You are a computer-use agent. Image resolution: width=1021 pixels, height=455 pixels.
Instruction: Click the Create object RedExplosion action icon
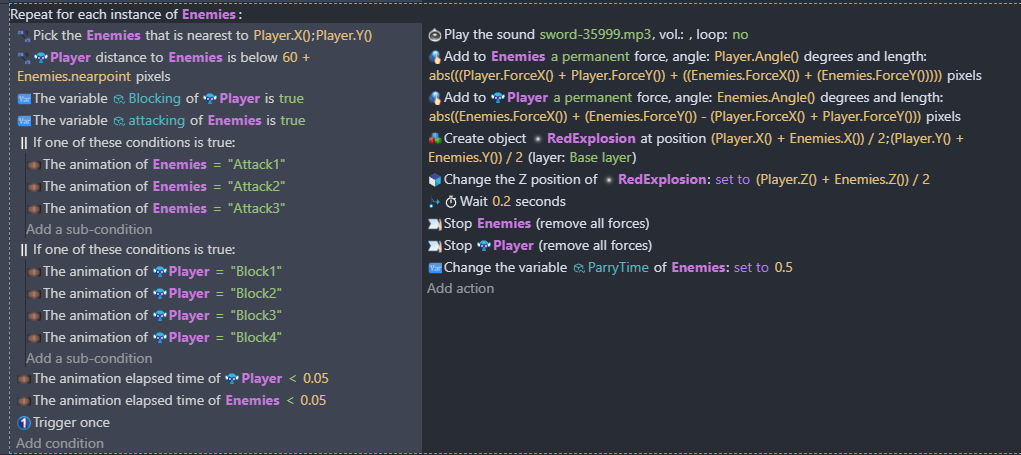[434, 138]
